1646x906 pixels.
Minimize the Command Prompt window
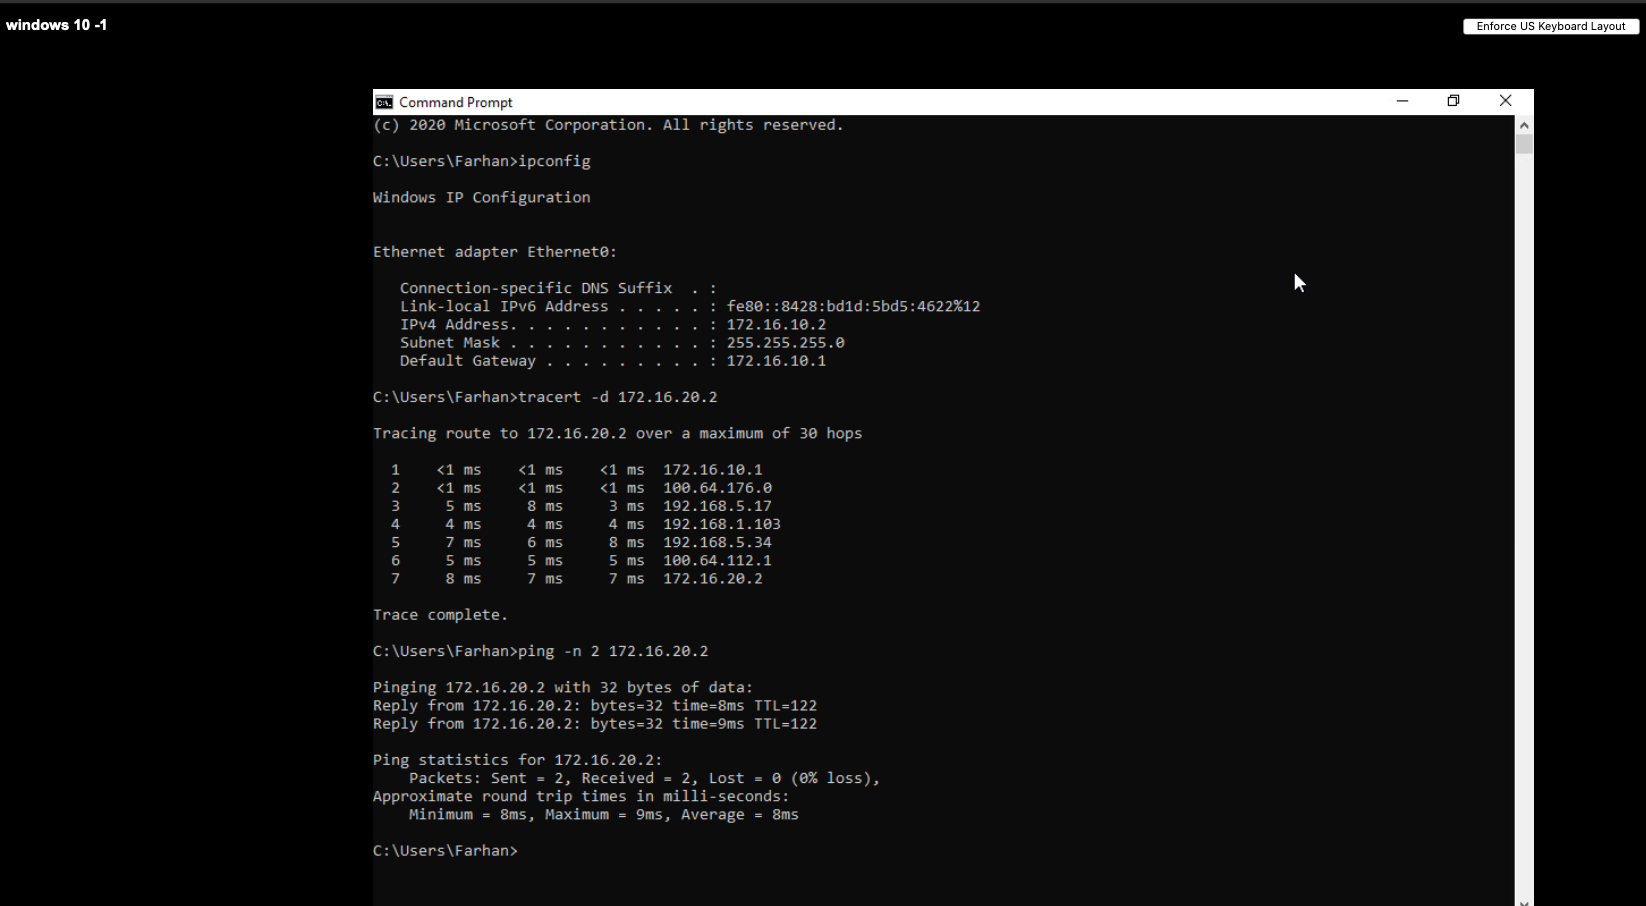1402,101
